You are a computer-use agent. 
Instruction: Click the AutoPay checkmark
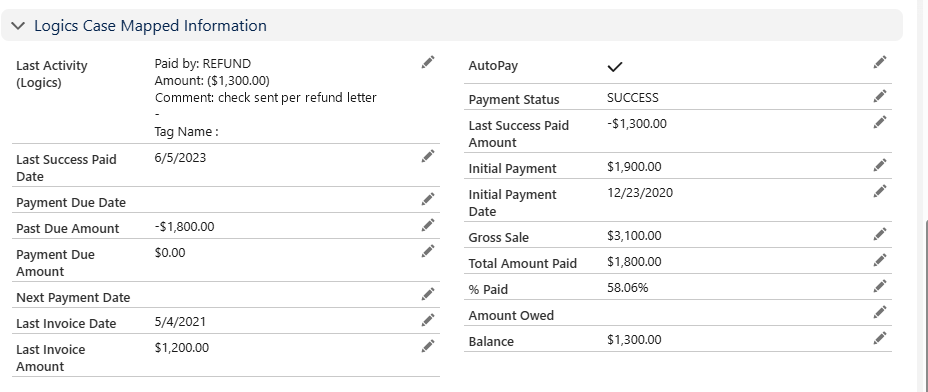615,67
